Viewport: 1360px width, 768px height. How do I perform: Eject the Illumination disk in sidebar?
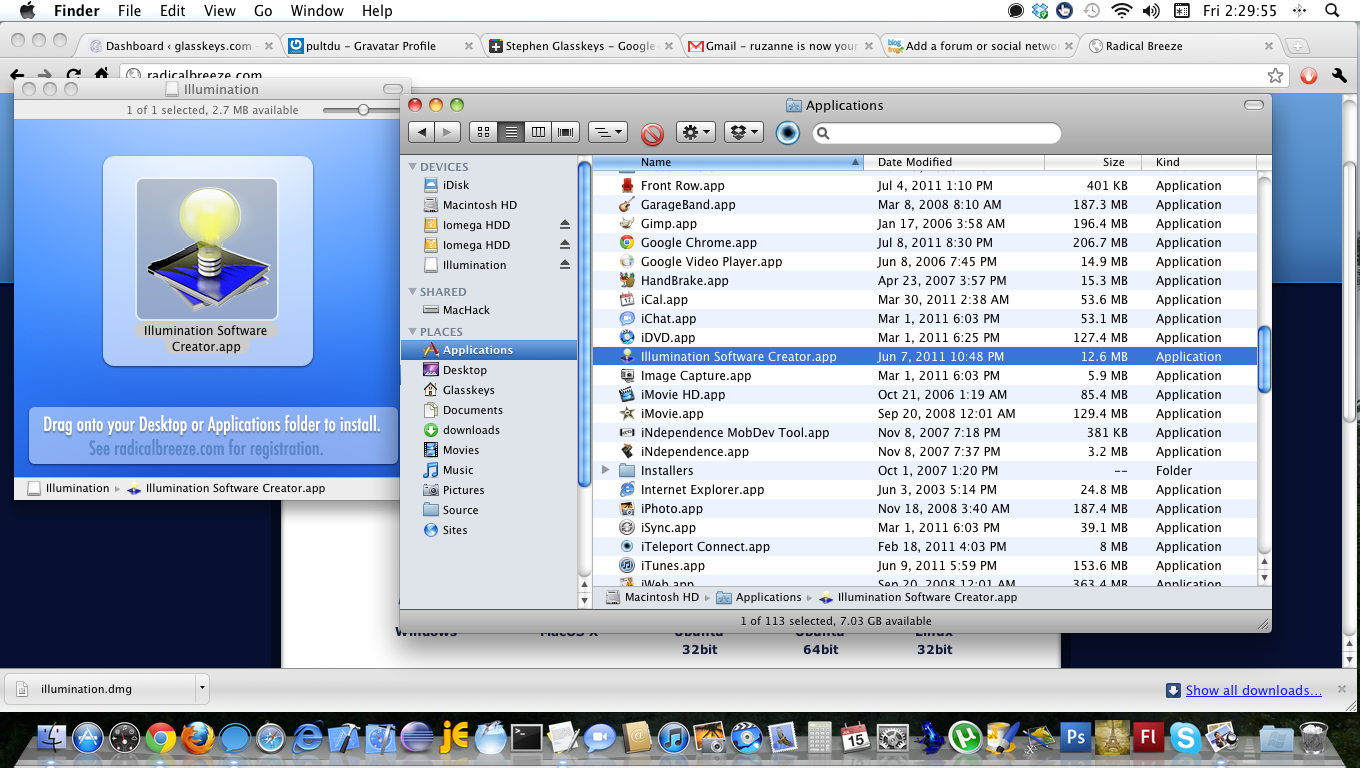pyautogui.click(x=565, y=265)
